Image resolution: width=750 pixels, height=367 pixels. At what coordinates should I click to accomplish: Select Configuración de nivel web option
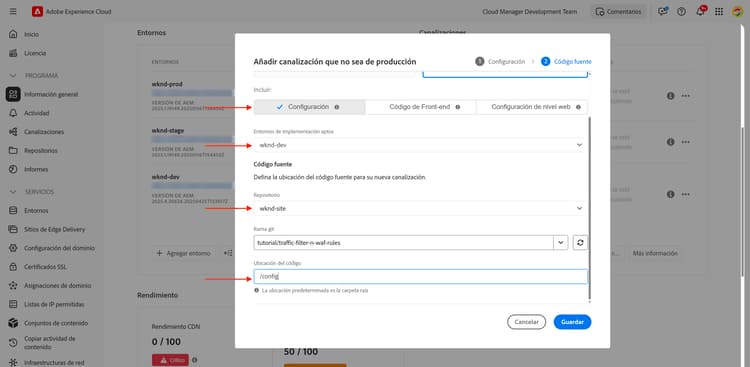click(x=532, y=107)
